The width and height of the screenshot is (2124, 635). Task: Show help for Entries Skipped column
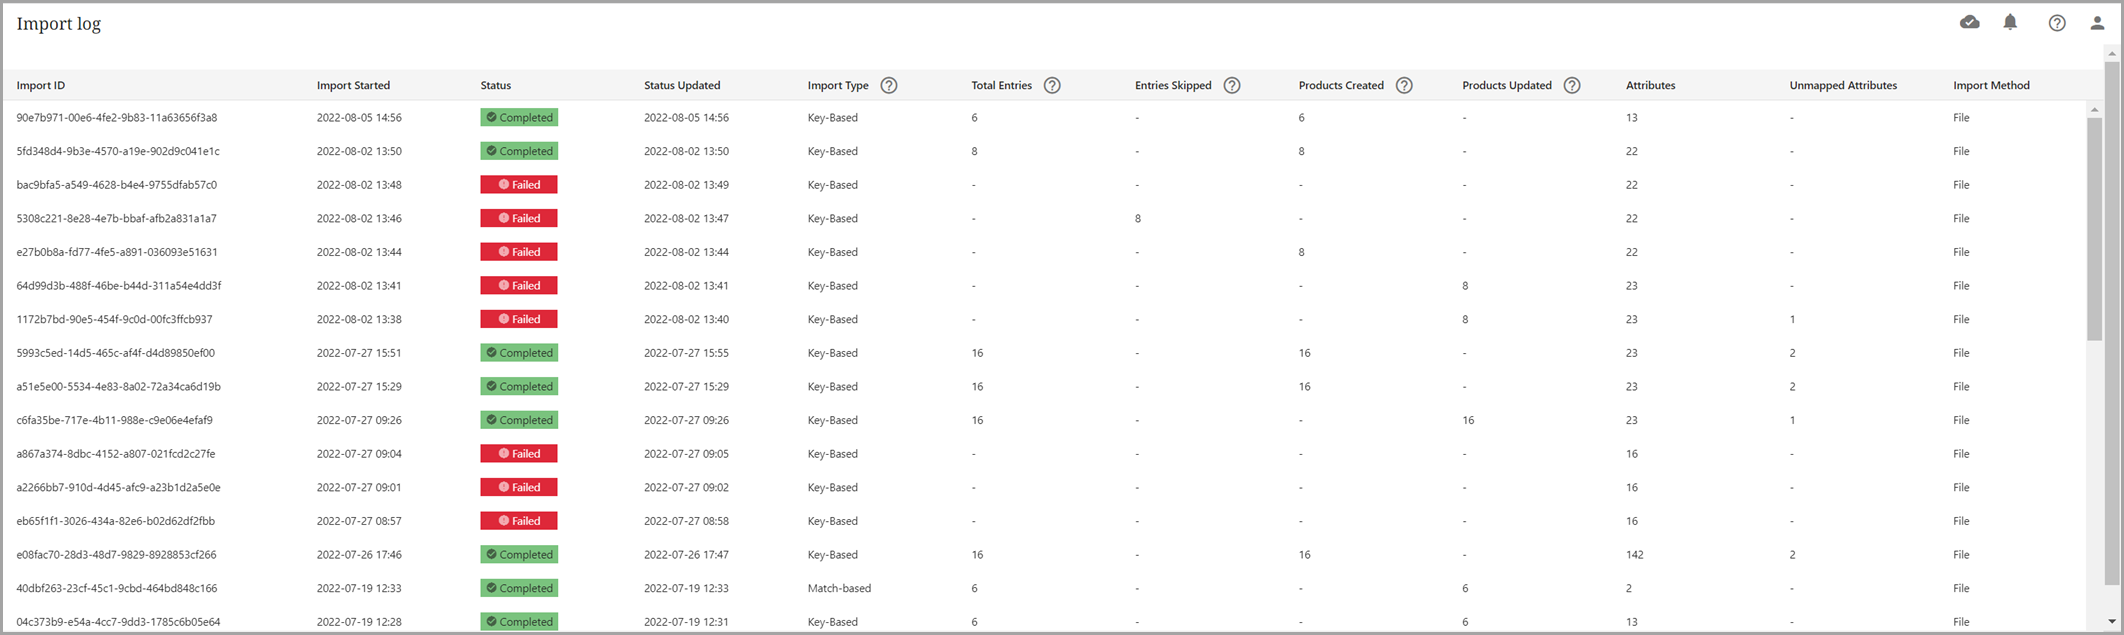click(x=1231, y=85)
